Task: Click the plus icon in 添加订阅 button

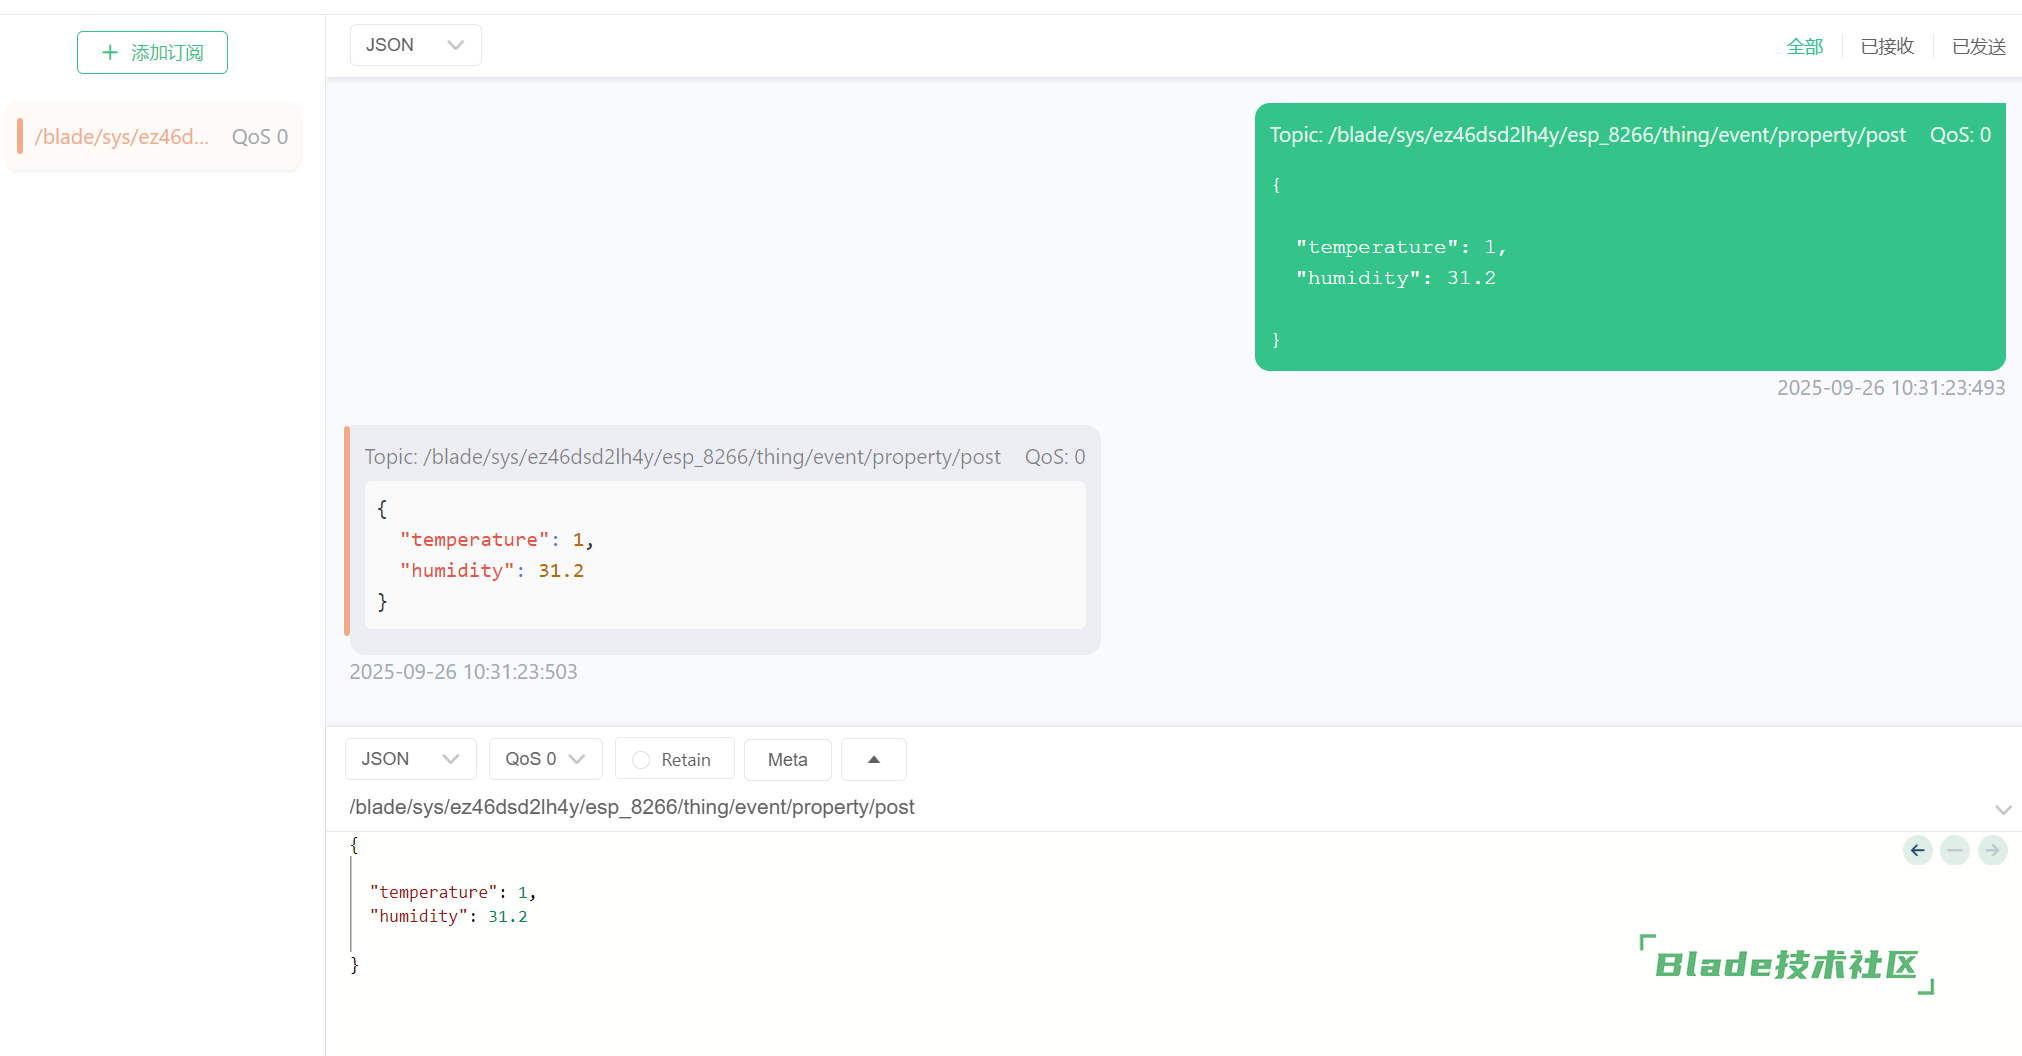Action: tap(110, 52)
